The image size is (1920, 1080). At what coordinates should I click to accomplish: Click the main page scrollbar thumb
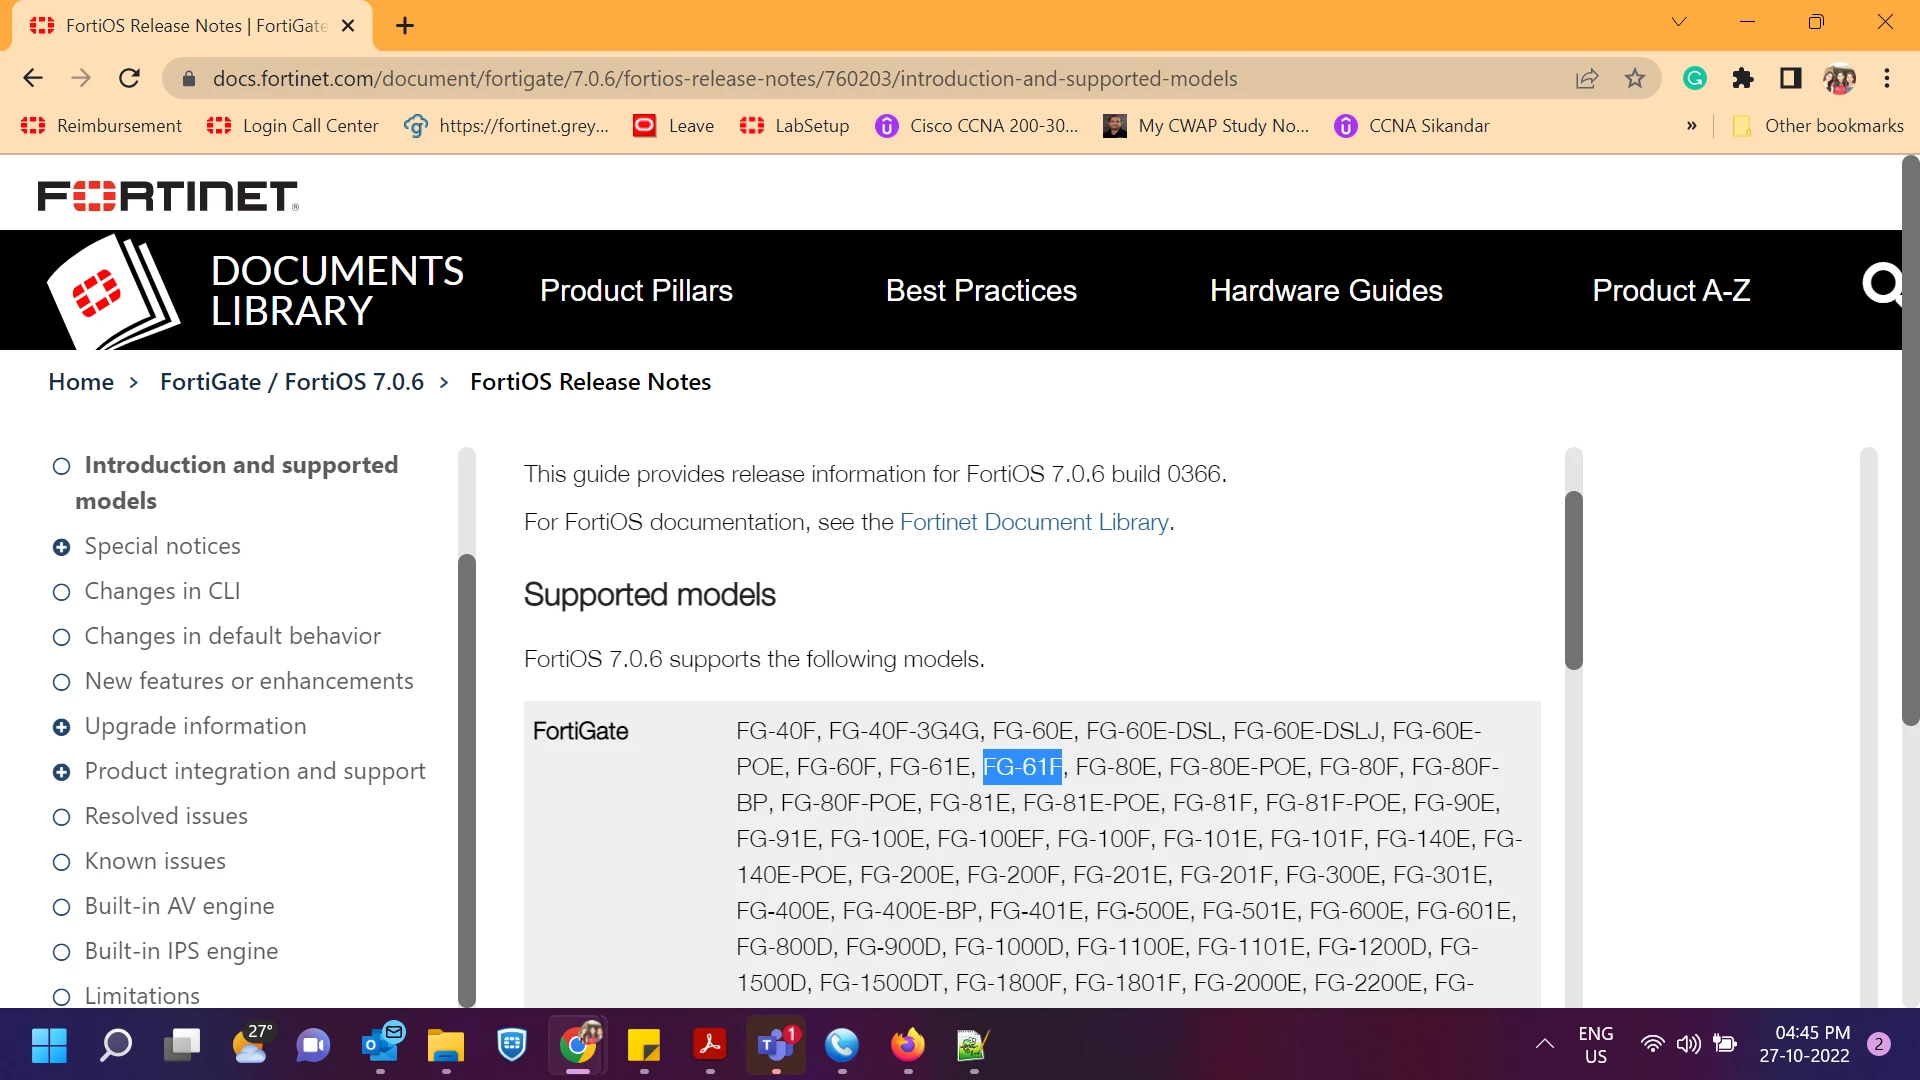tap(1911, 440)
